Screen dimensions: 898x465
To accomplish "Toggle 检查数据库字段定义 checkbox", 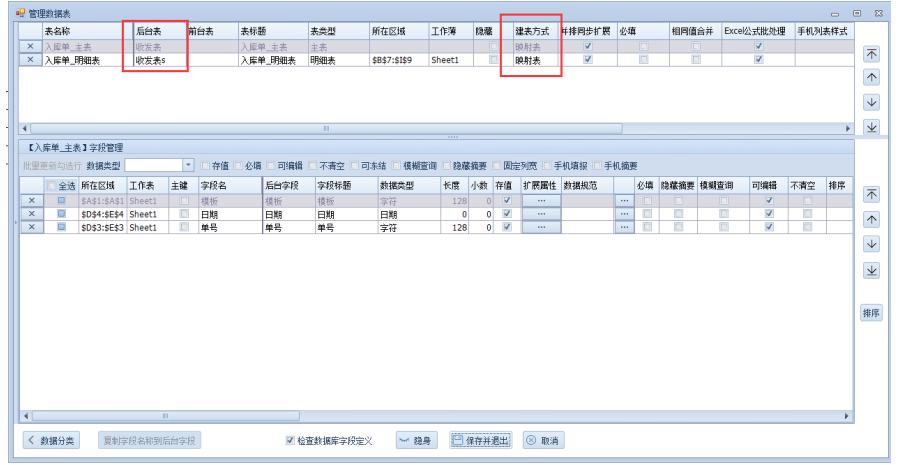I will click(x=291, y=440).
